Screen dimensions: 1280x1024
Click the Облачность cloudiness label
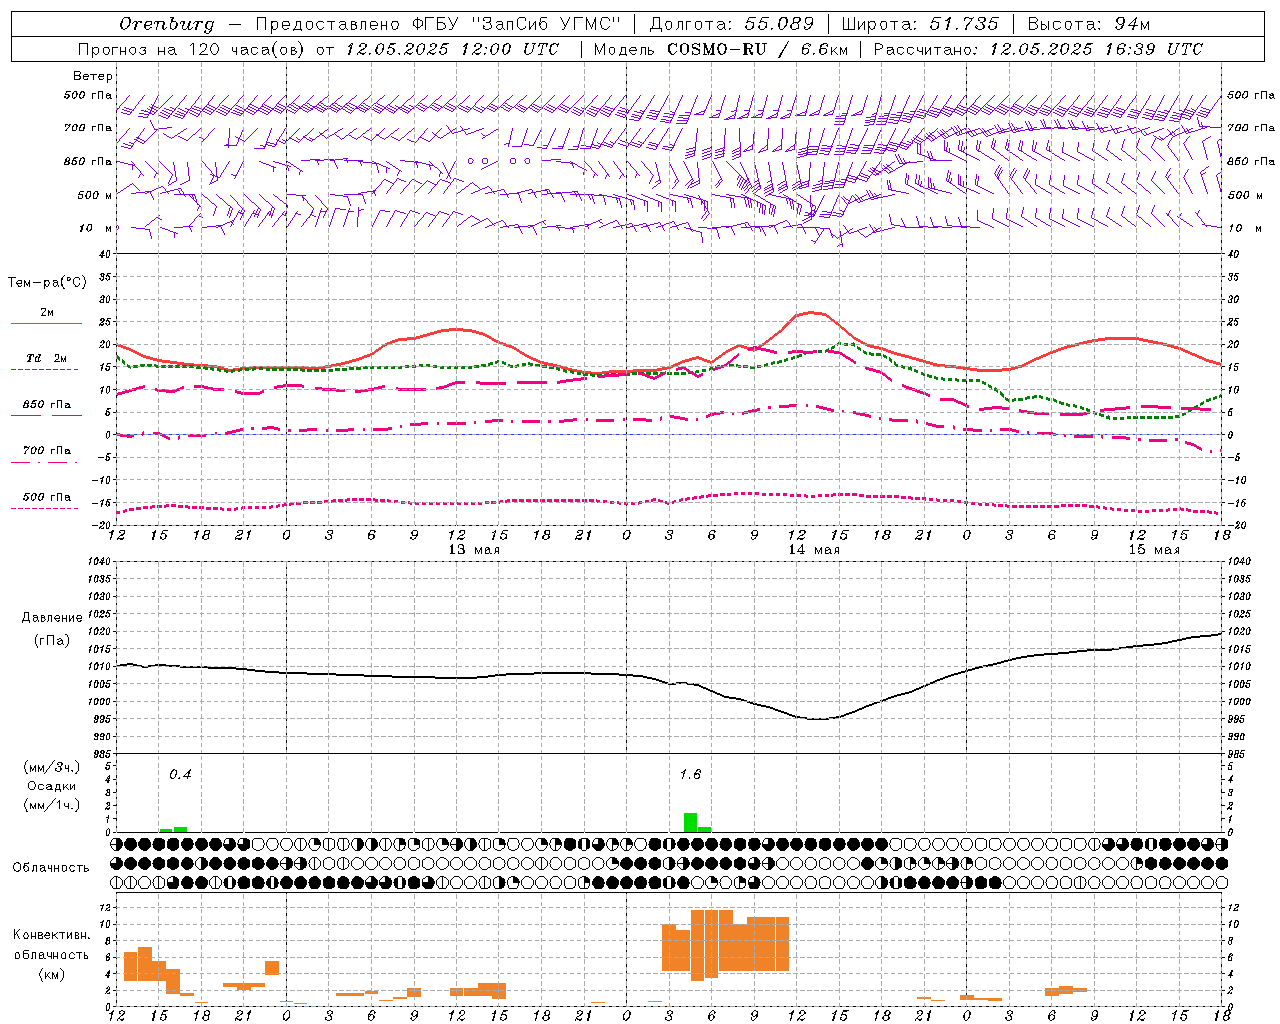click(51, 867)
